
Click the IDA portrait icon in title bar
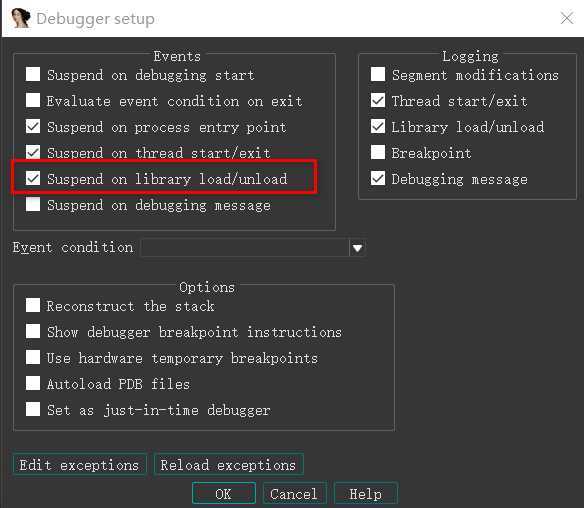[x=20, y=18]
